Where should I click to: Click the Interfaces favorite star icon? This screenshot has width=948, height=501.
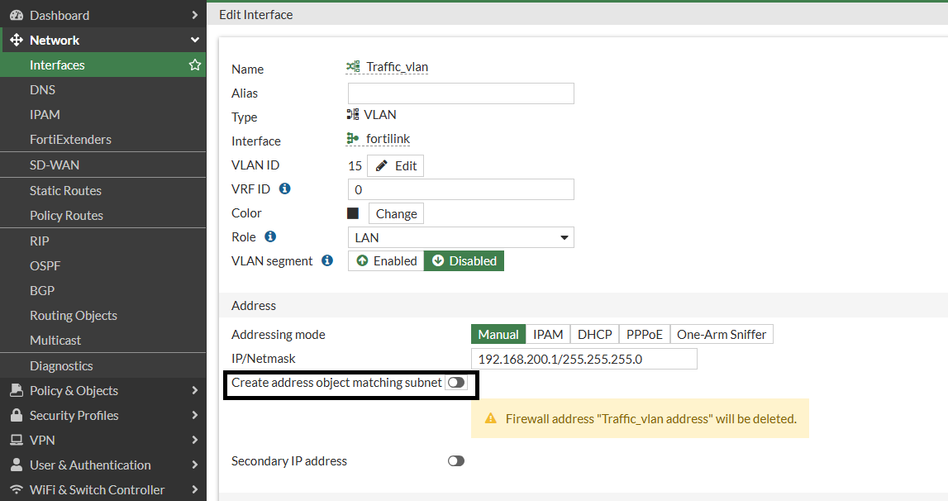click(195, 65)
